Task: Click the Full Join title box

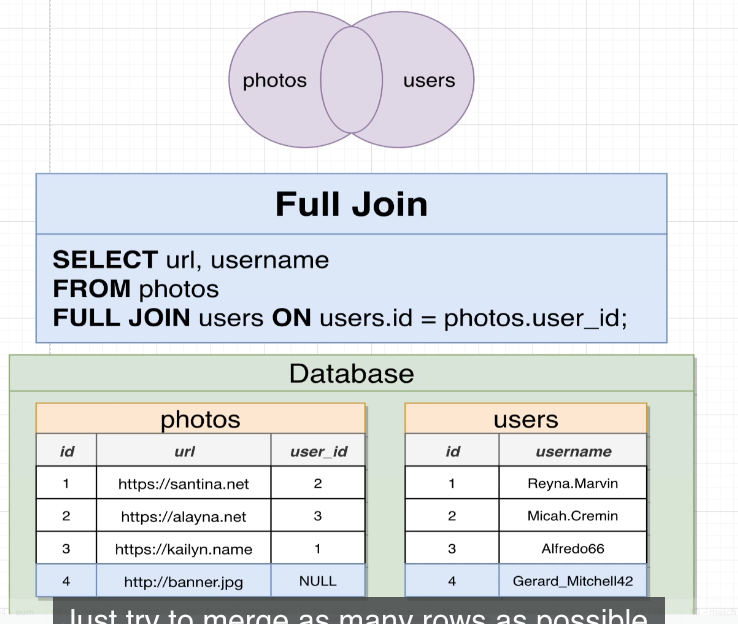Action: [351, 204]
